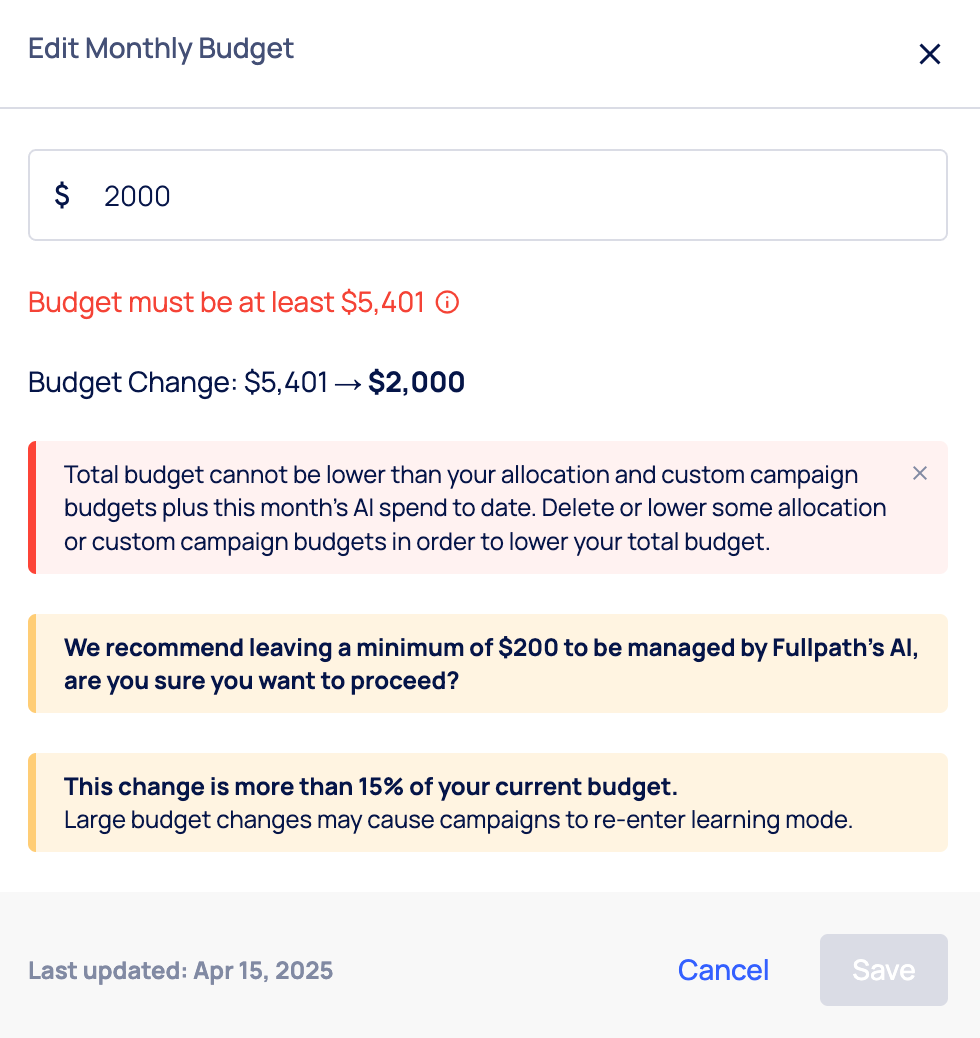Click the dollar sign in the budget field
Image resolution: width=980 pixels, height=1038 pixels.
pos(62,195)
